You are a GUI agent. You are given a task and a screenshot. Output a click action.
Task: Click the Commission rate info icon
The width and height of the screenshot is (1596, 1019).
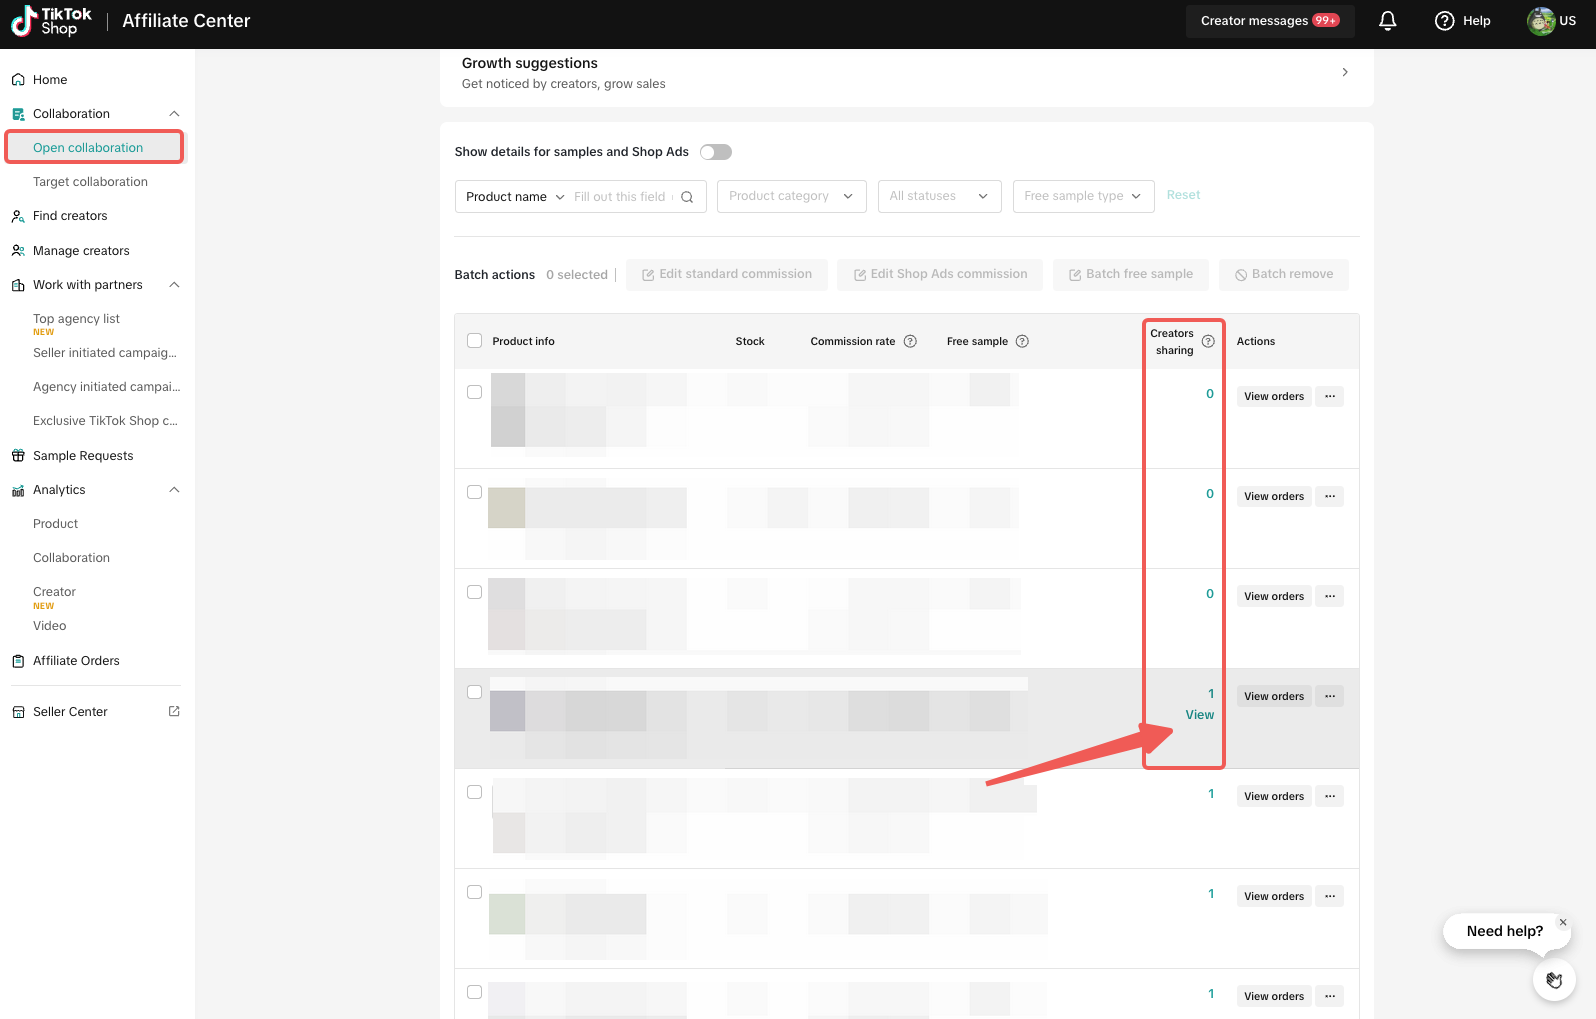point(910,341)
